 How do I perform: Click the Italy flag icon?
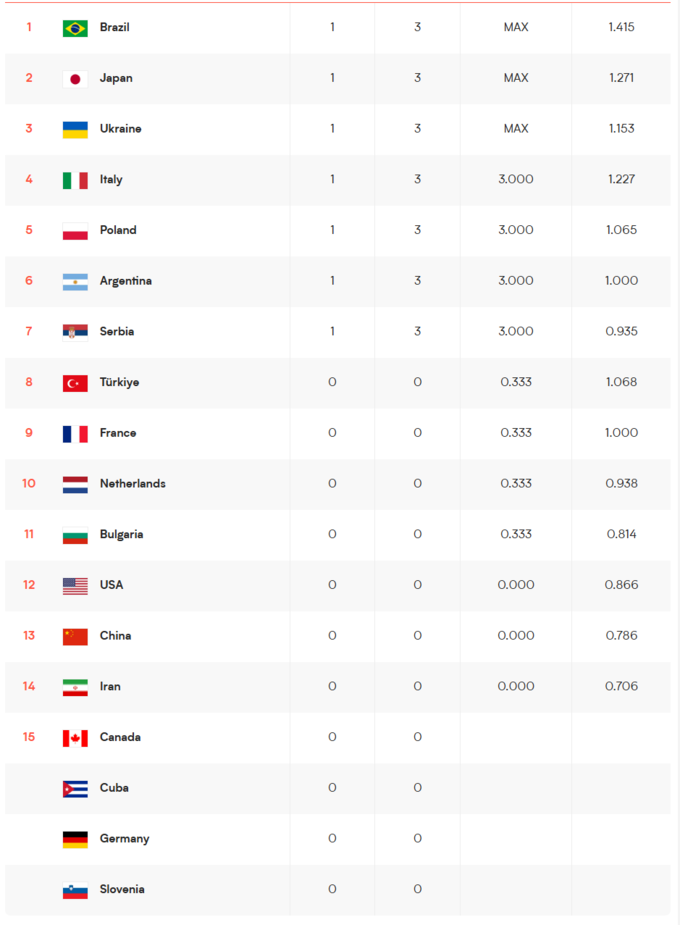pyautogui.click(x=75, y=180)
